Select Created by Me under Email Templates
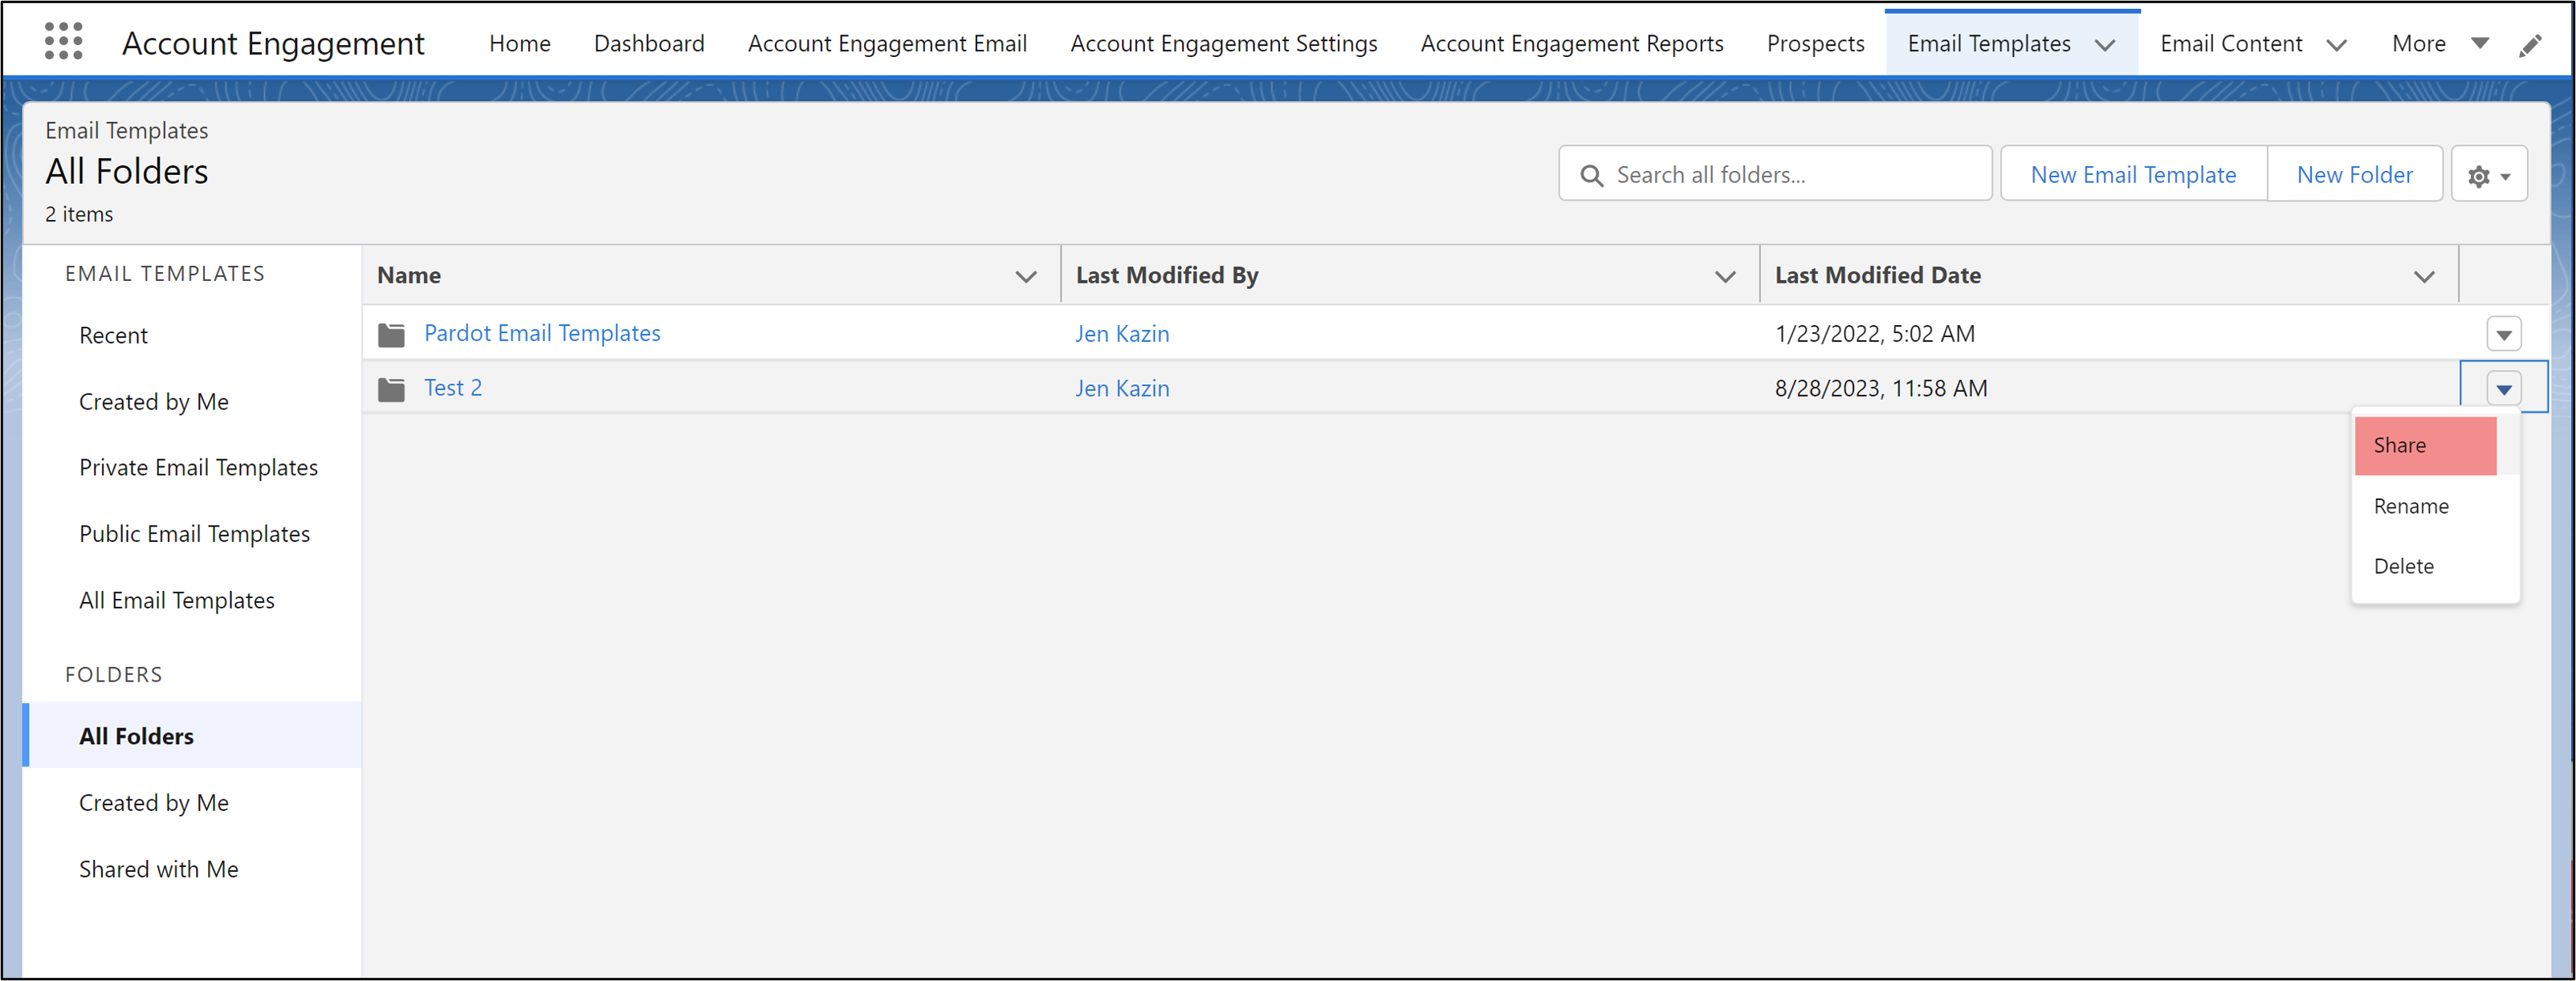Image resolution: width=2576 pixels, height=981 pixels. pyautogui.click(x=154, y=402)
